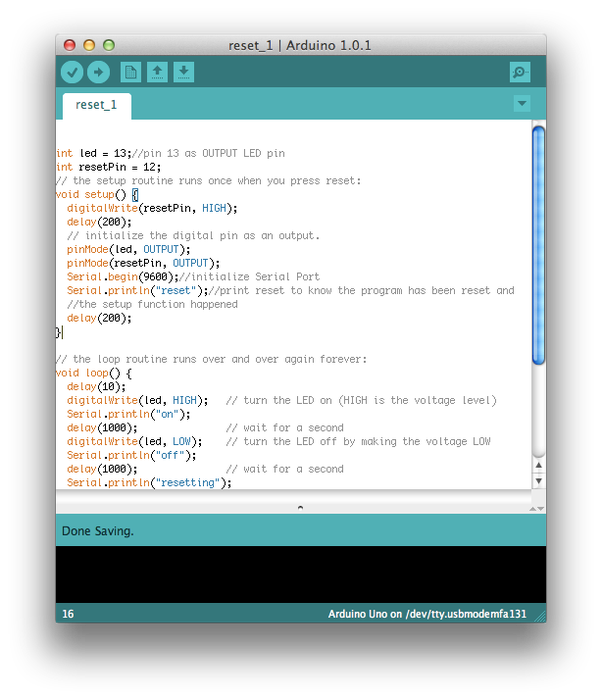
Task: Open a sketch using the up-arrow icon
Action: (x=157, y=72)
